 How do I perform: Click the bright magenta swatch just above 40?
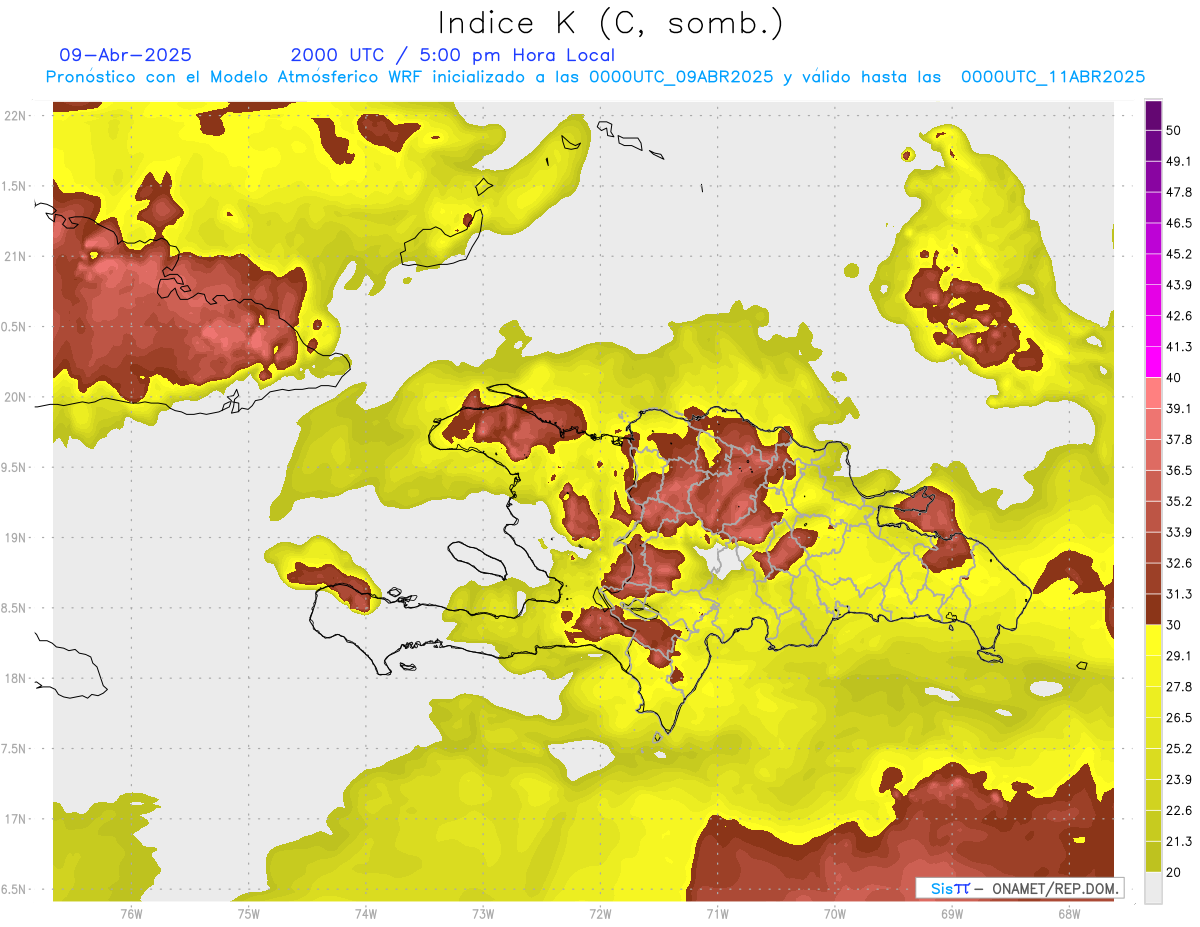pyautogui.click(x=1153, y=362)
